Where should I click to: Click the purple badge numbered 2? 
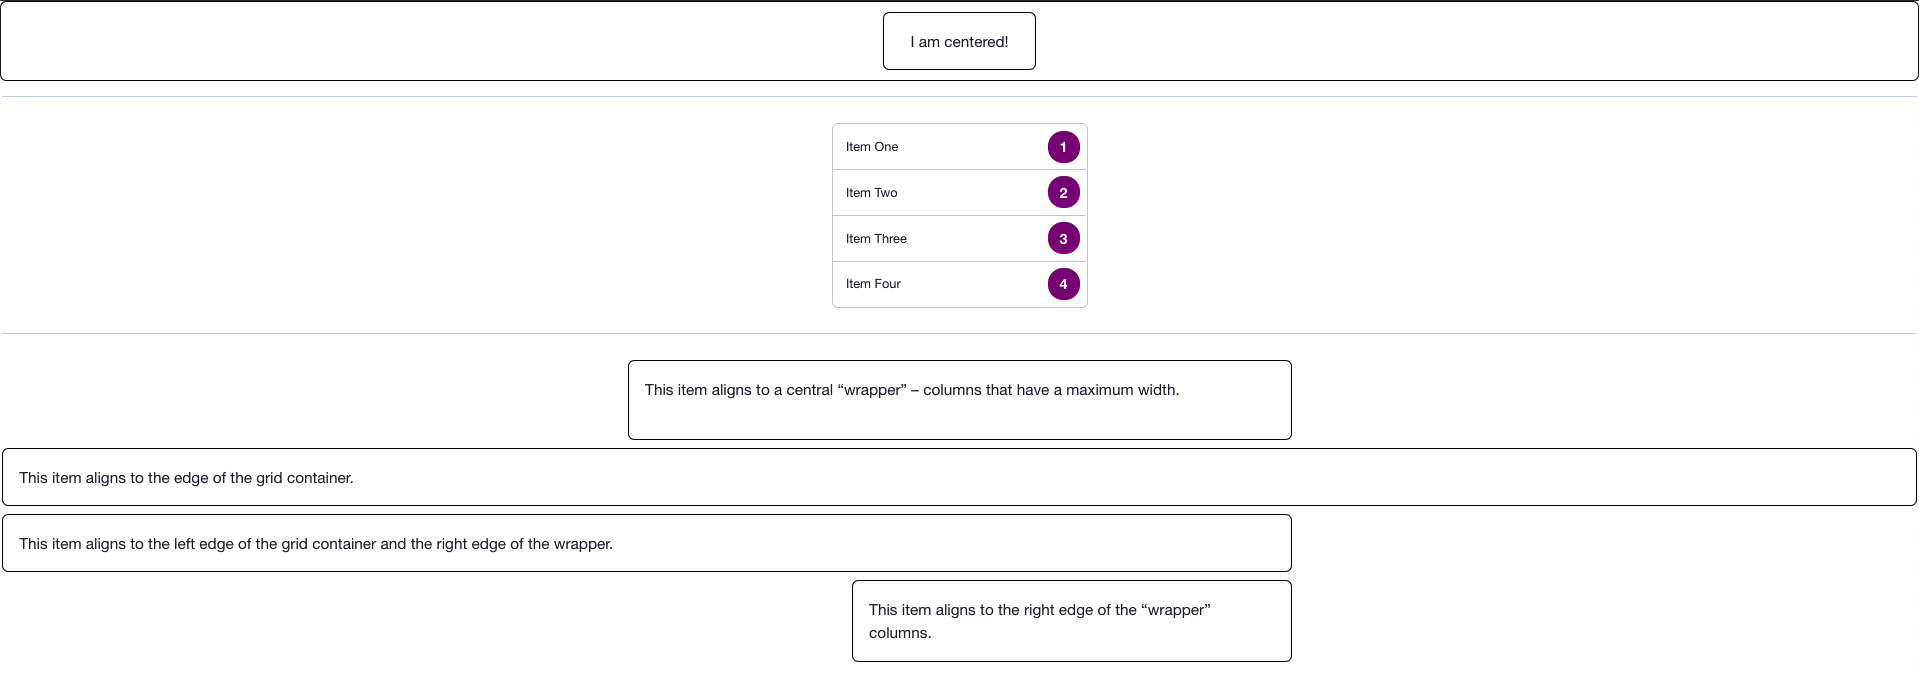click(x=1063, y=193)
